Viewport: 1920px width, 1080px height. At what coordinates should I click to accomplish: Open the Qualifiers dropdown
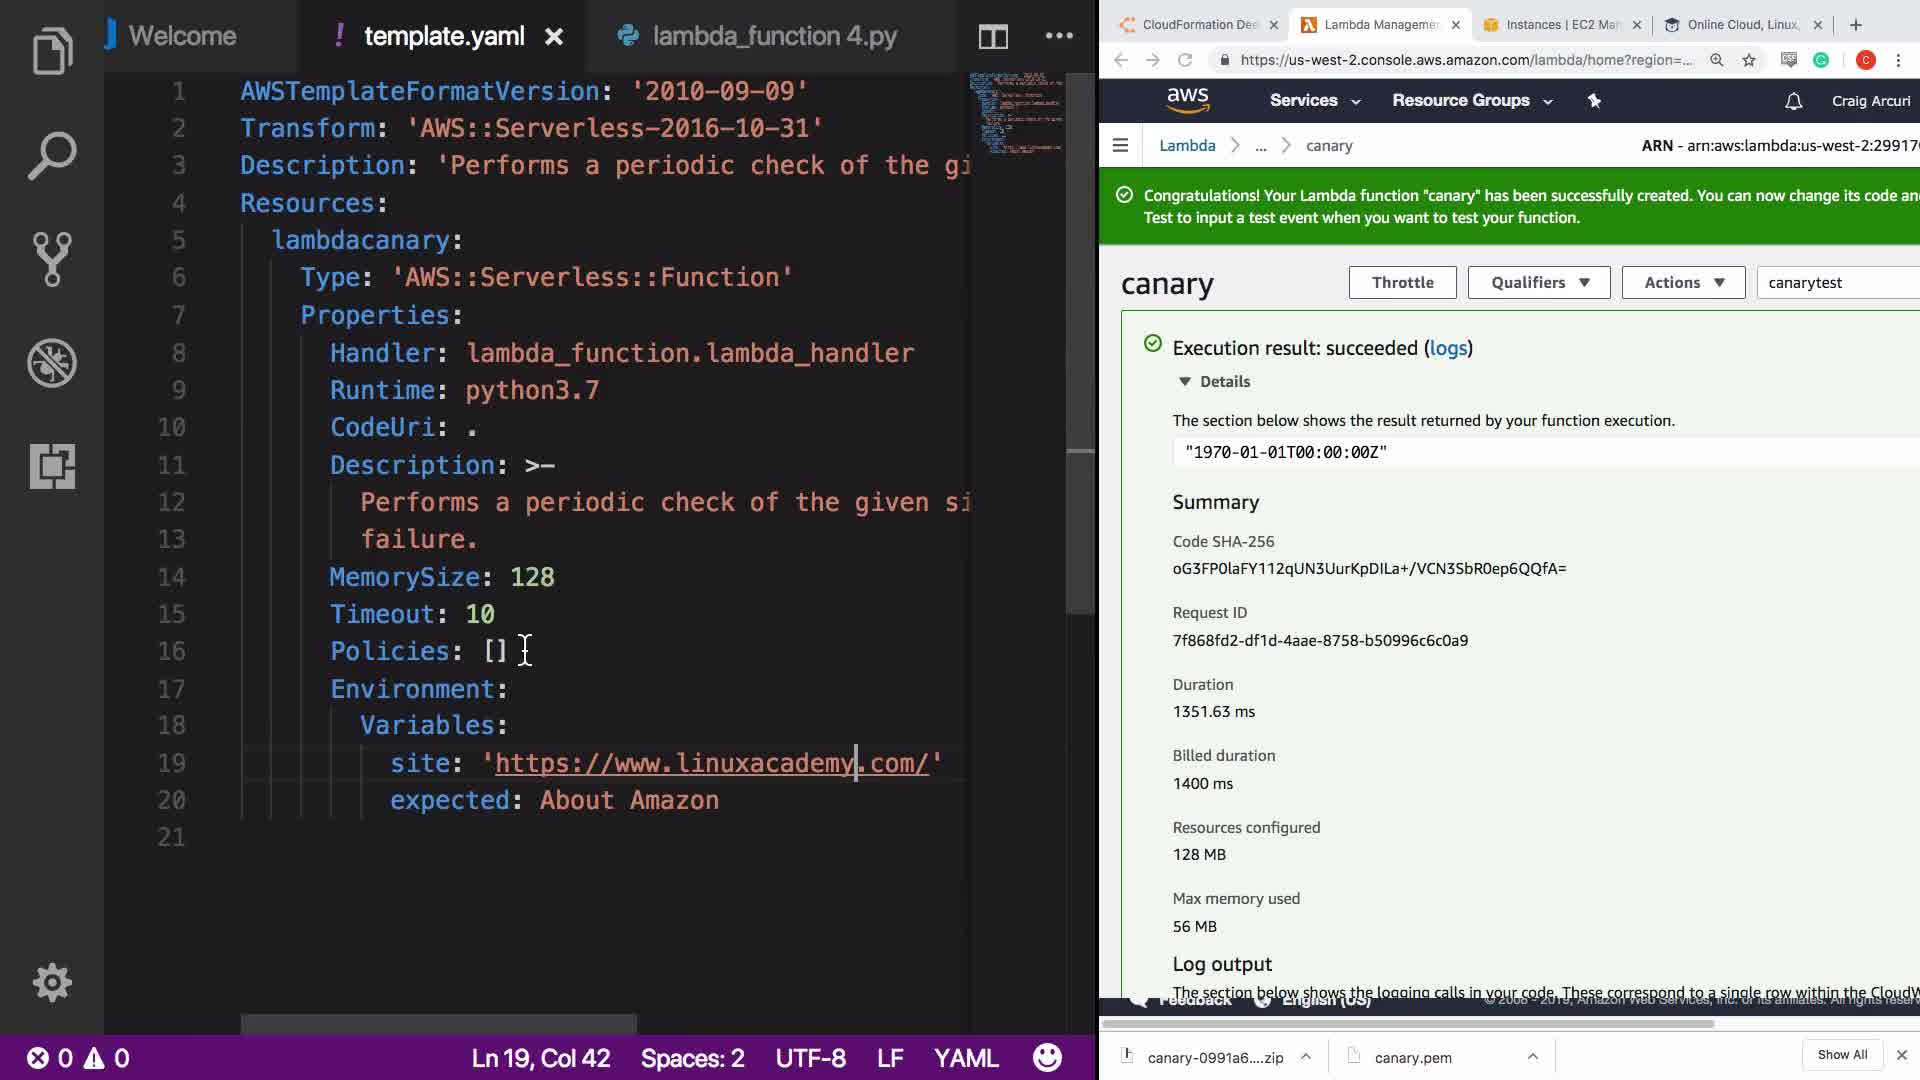1539,282
